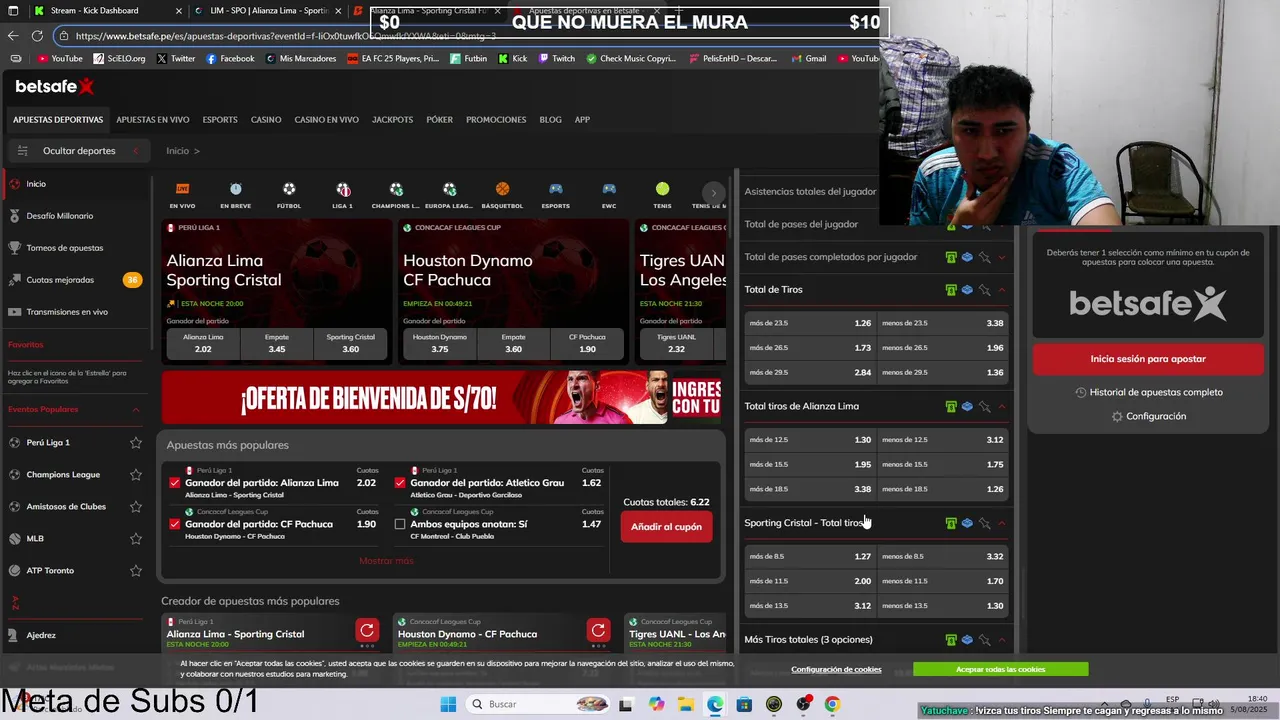Viewport: 1280px width, 720px height.
Task: Collapse Total tiros de Alianza Lima market
Action: [1001, 407]
